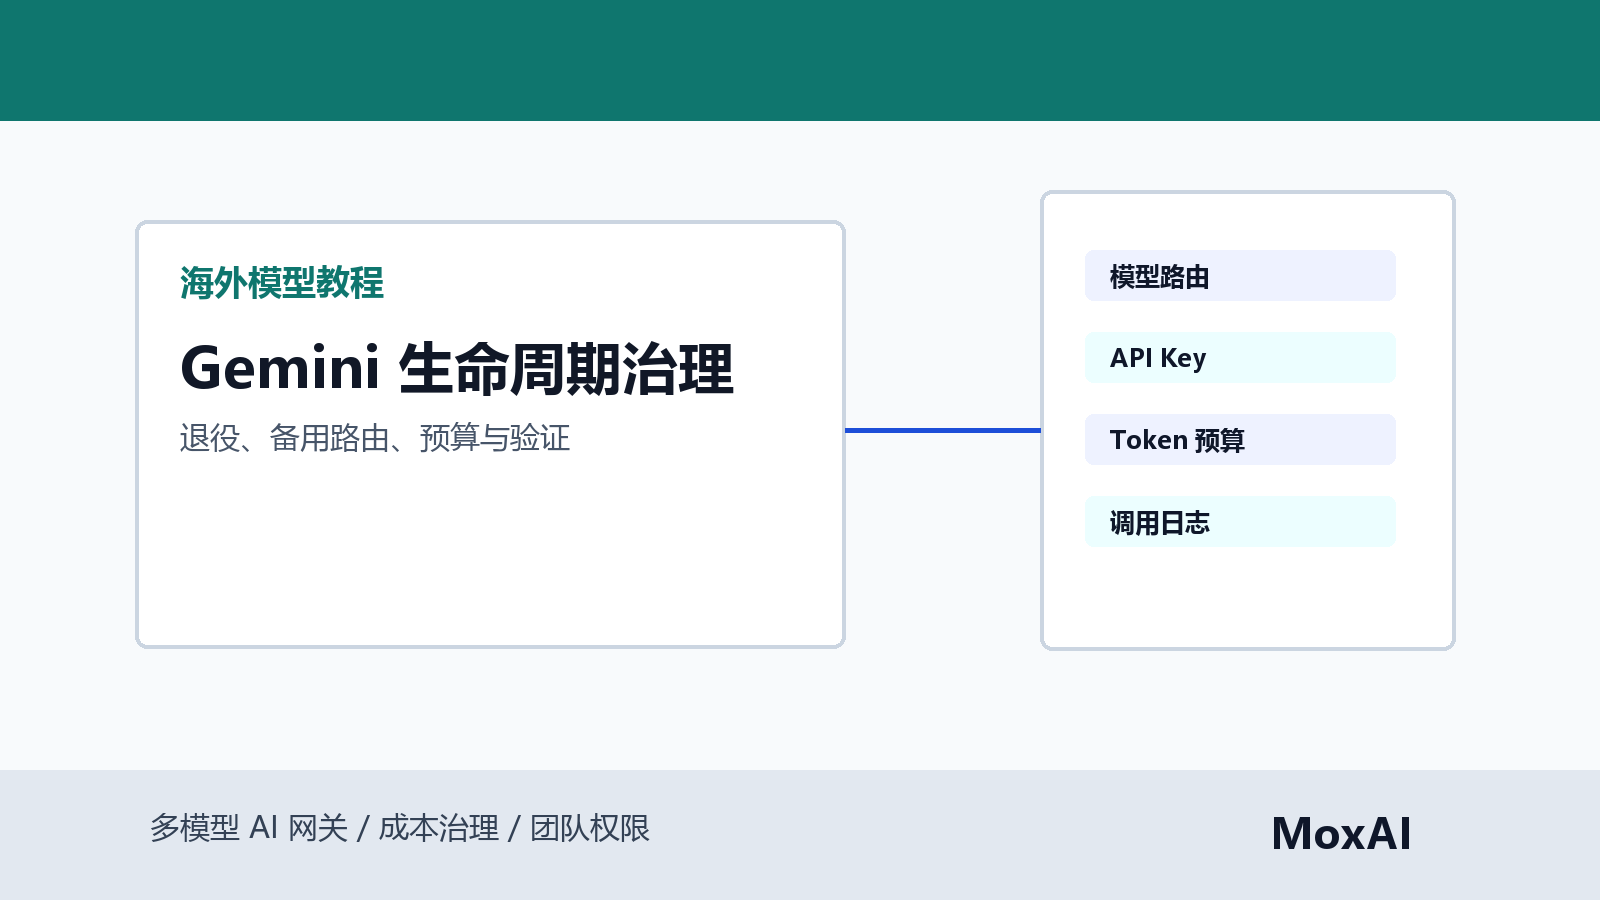Click the Gemini 生命周期治理 heading
Image resolution: width=1600 pixels, height=900 pixels.
tap(457, 368)
